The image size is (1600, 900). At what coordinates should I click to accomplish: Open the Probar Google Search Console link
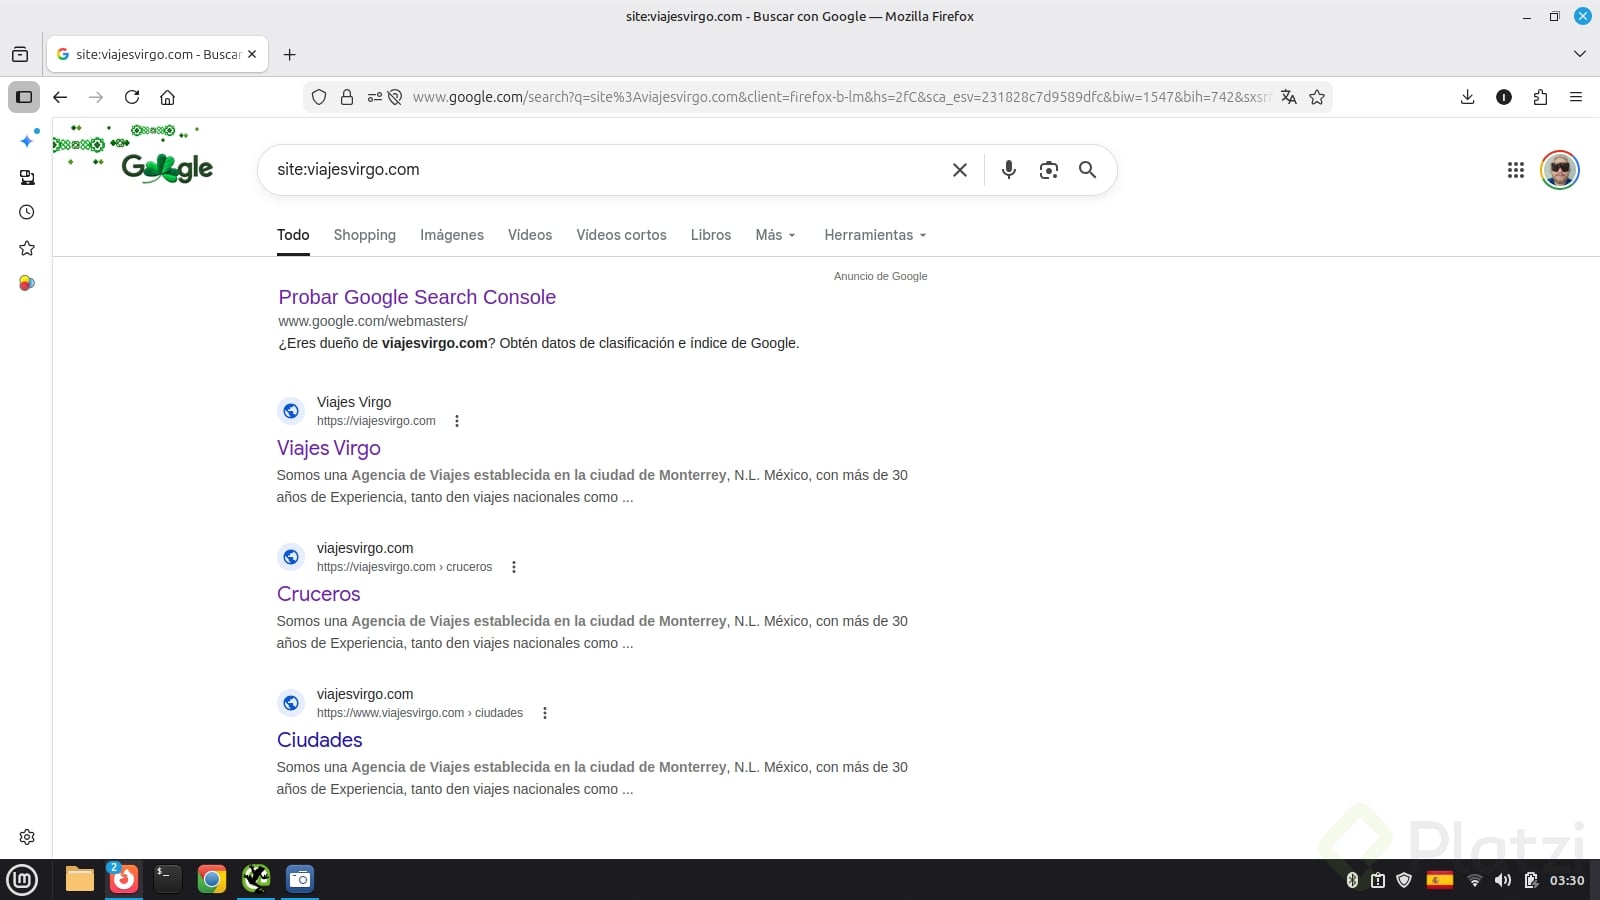pyautogui.click(x=417, y=297)
